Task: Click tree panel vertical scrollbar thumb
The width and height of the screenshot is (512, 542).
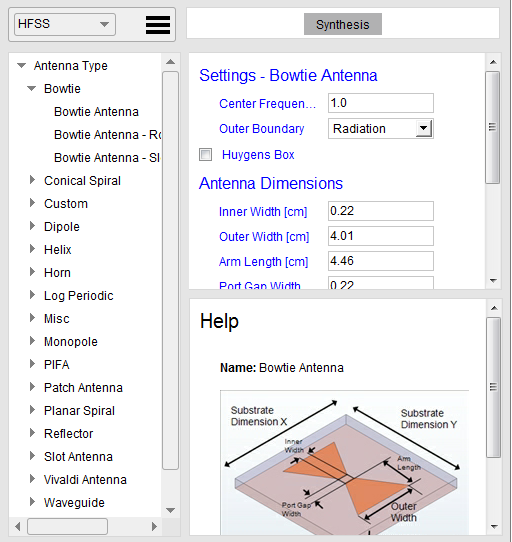Action: coord(170,270)
